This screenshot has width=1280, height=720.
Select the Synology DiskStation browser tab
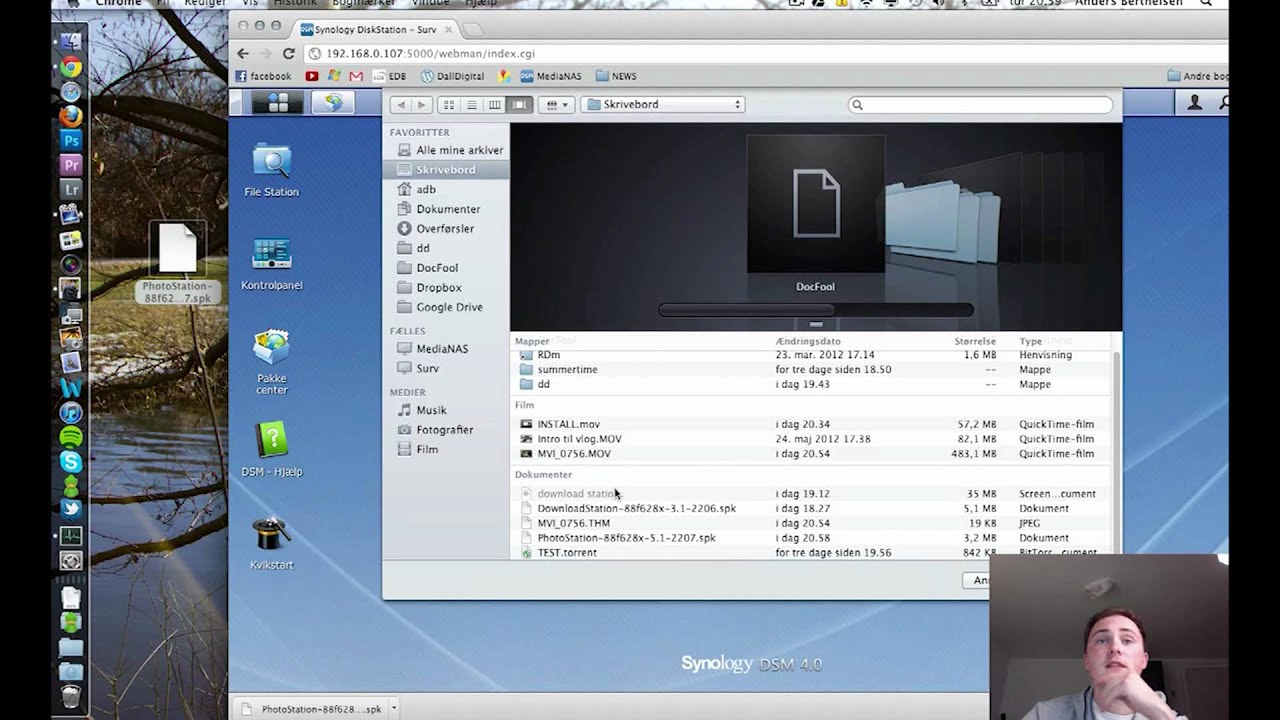[x=375, y=29]
